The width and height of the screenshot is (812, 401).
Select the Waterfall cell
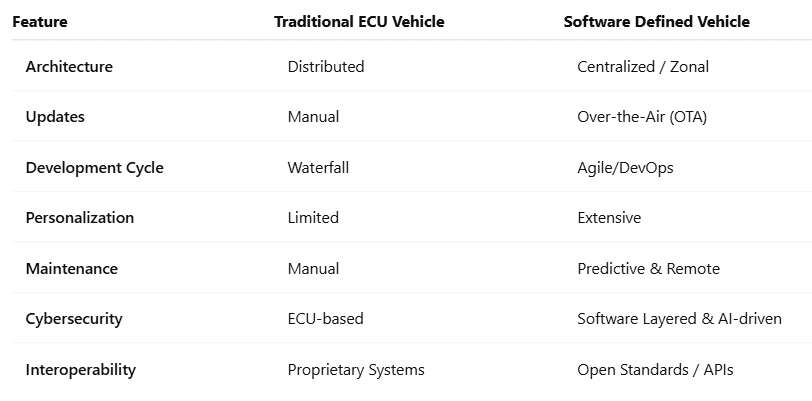tap(318, 168)
